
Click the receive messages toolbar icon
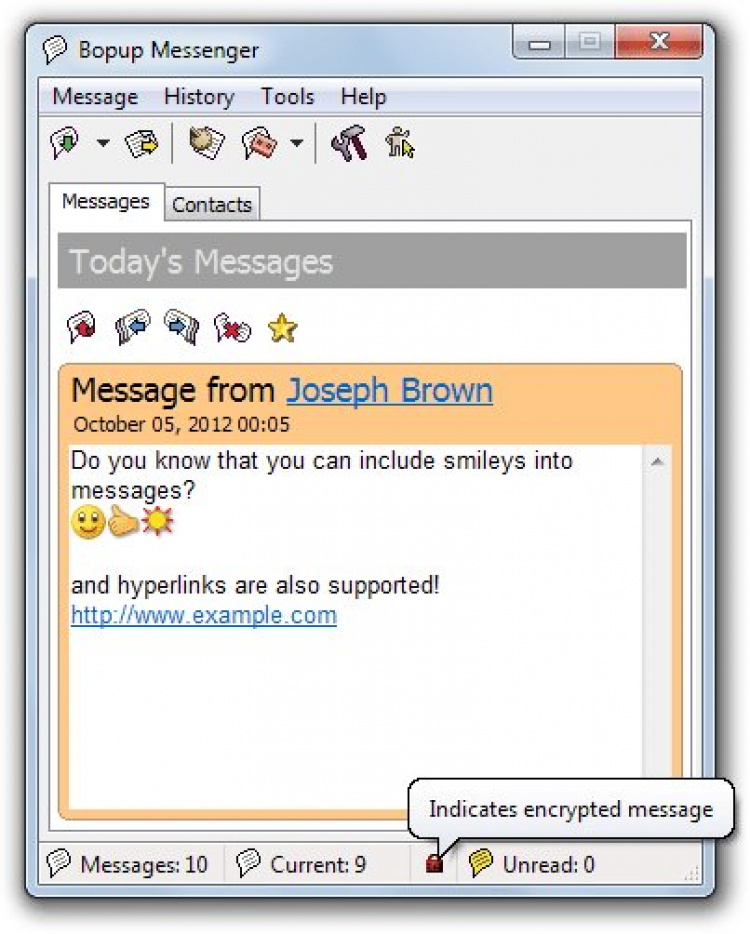coord(66,143)
